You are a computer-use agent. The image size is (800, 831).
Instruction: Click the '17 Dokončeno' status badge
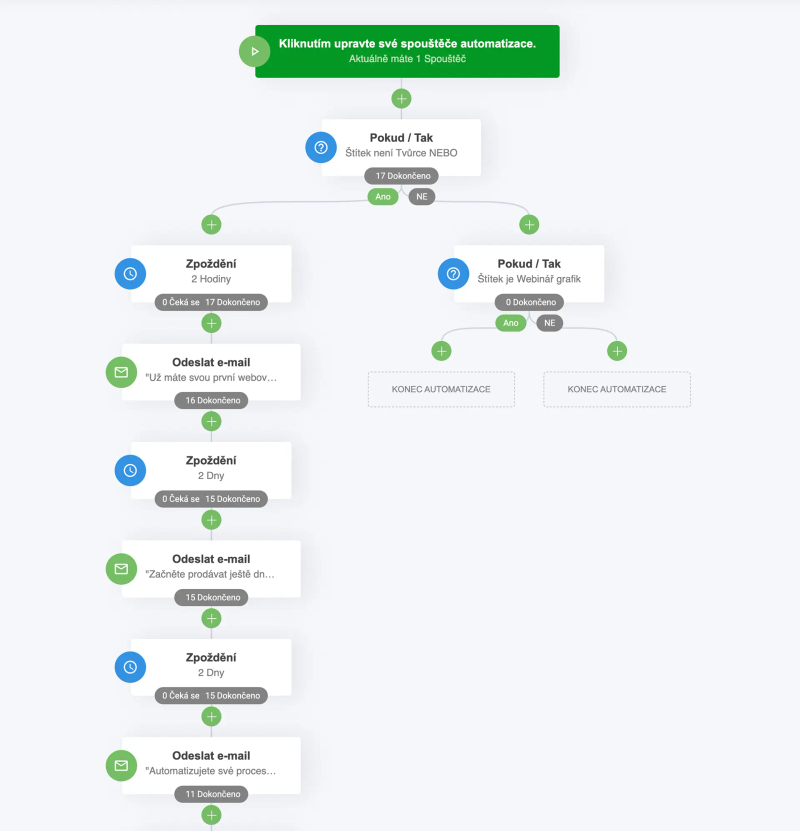[x=403, y=174]
